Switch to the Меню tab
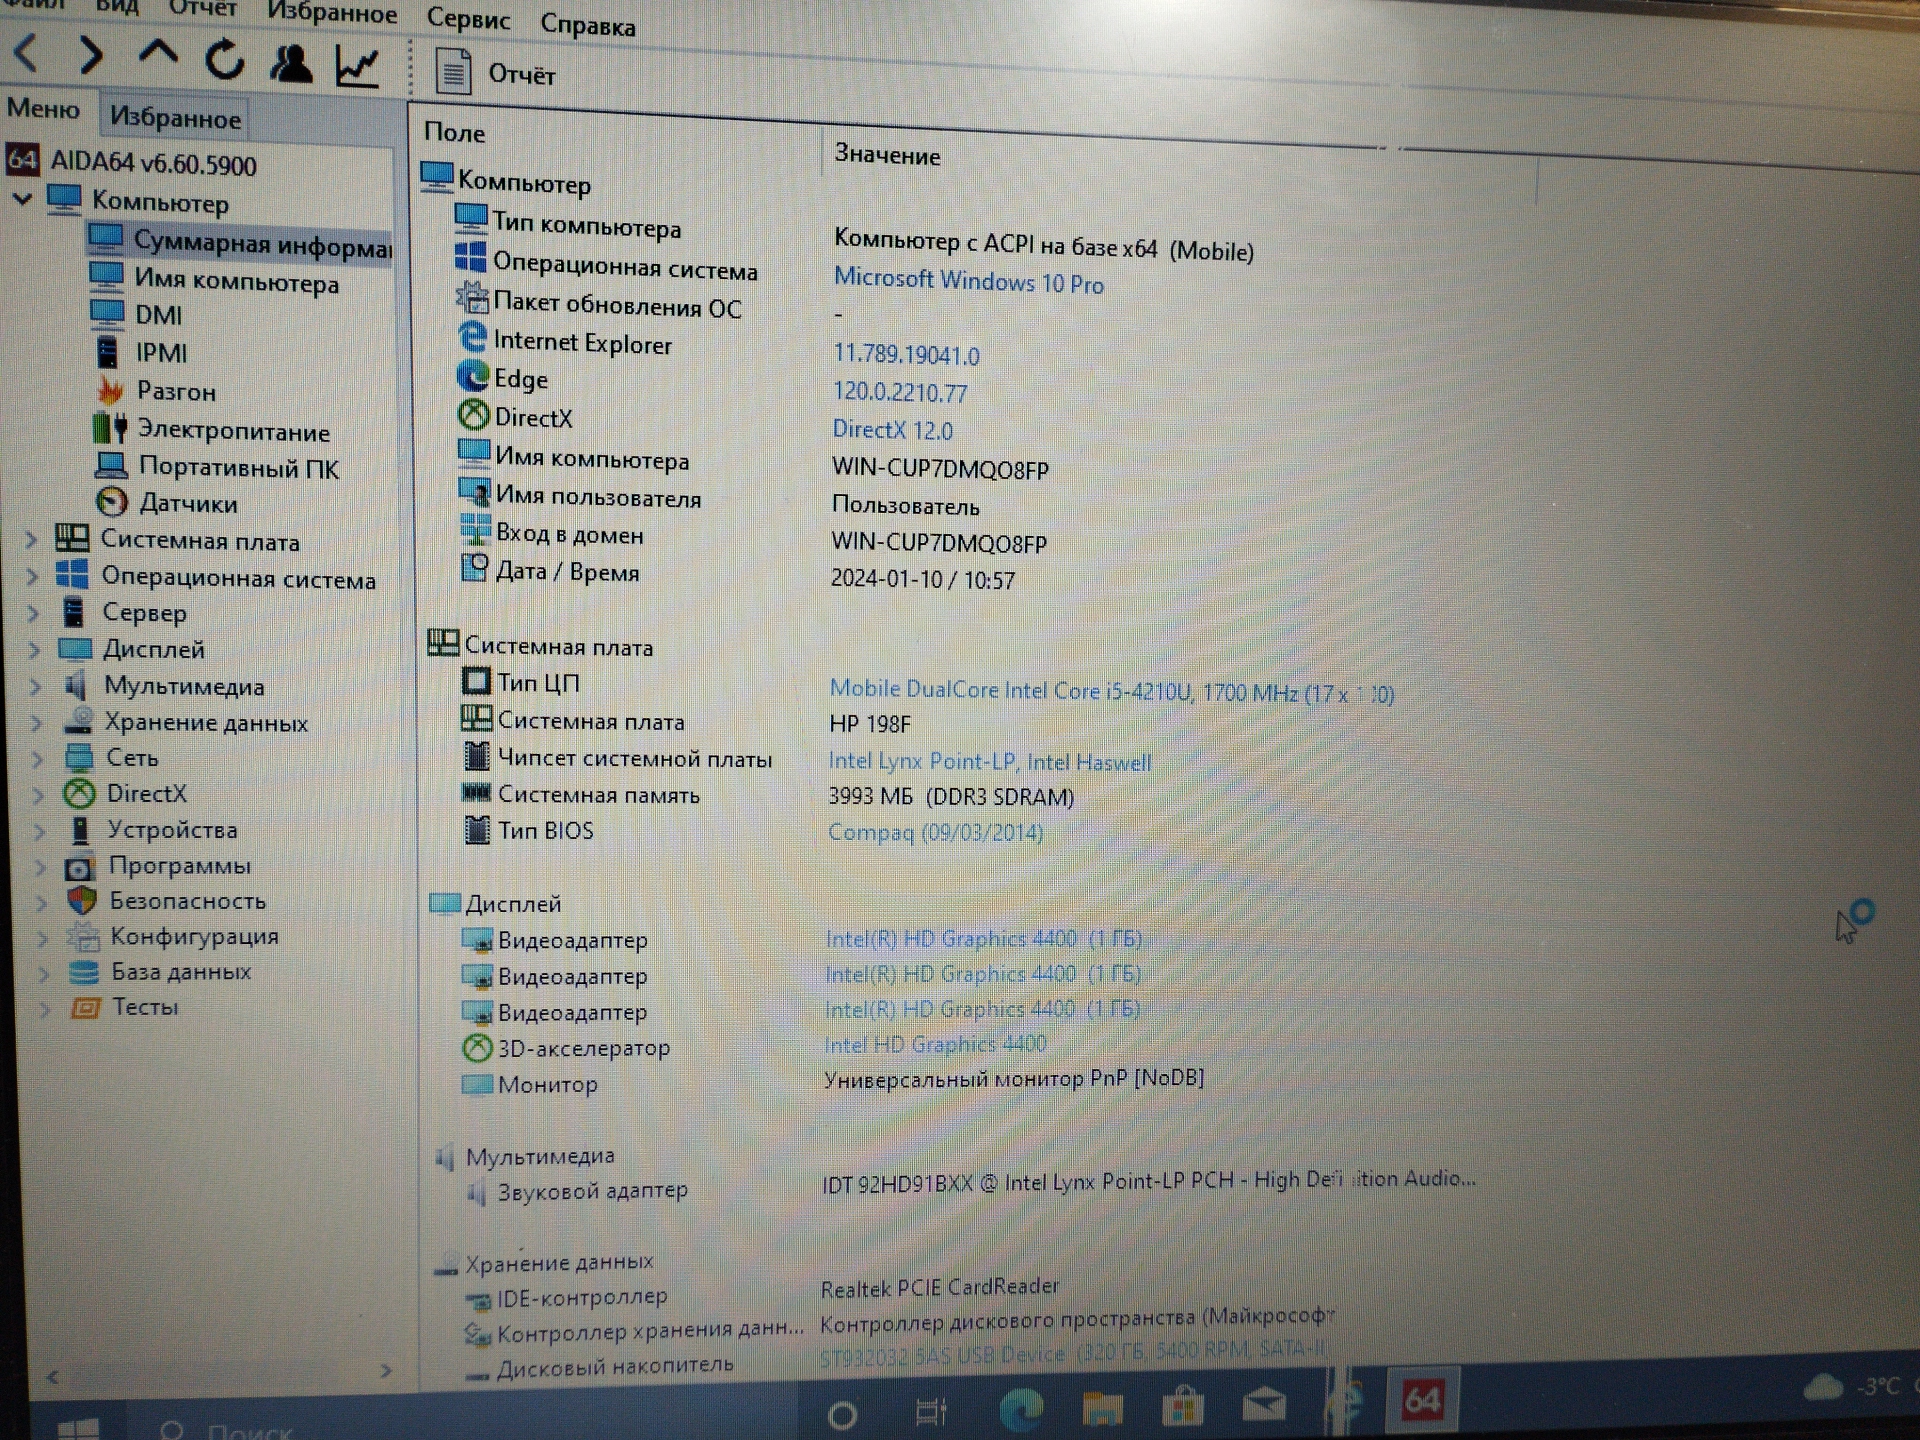This screenshot has width=1920, height=1440. 43,108
